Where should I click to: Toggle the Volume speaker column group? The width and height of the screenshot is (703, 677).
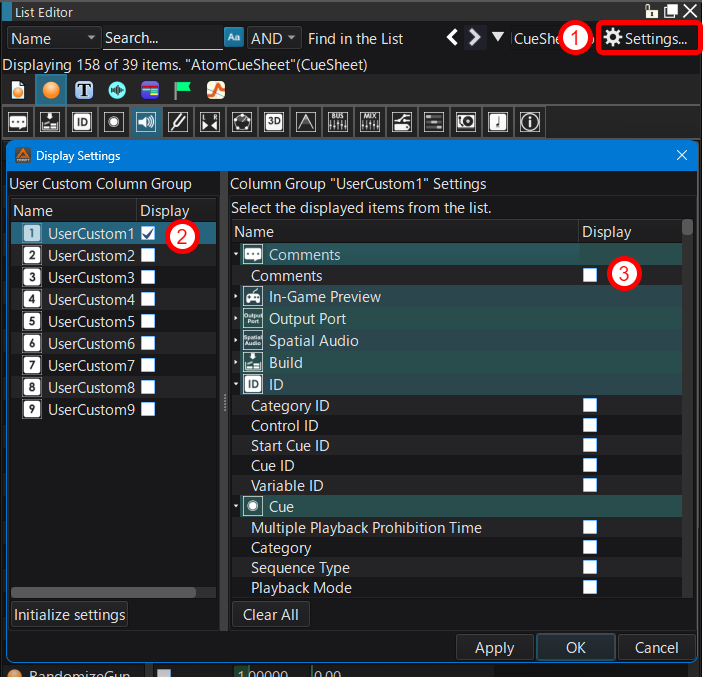pyautogui.click(x=146, y=122)
